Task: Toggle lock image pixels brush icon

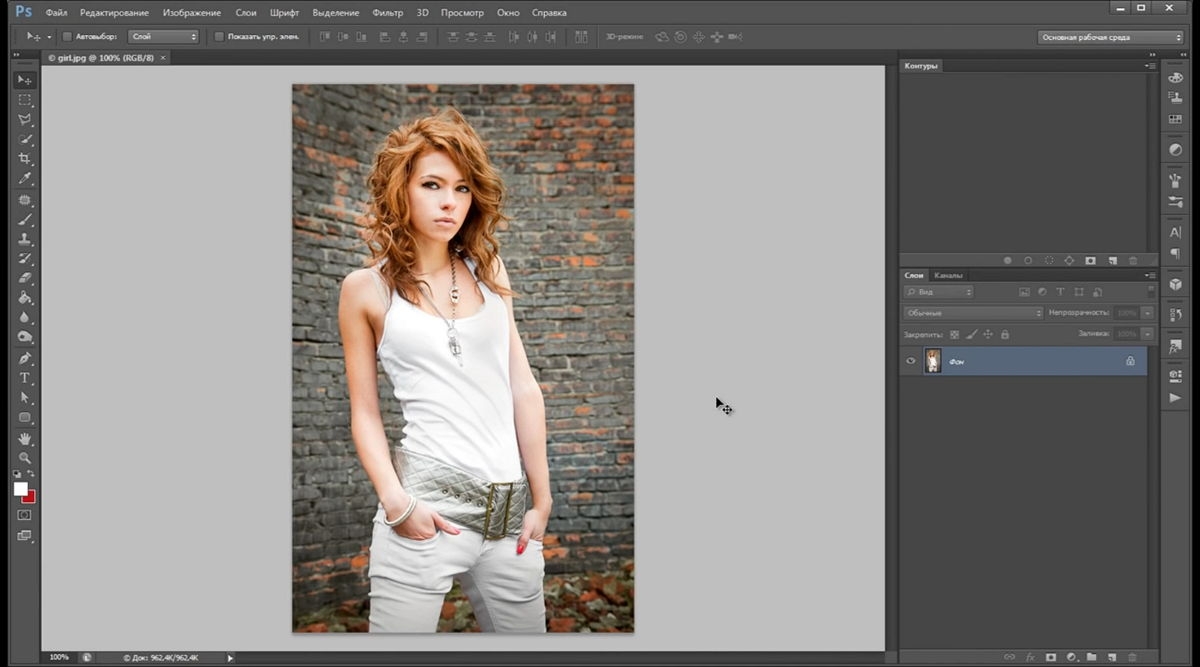Action: click(971, 334)
